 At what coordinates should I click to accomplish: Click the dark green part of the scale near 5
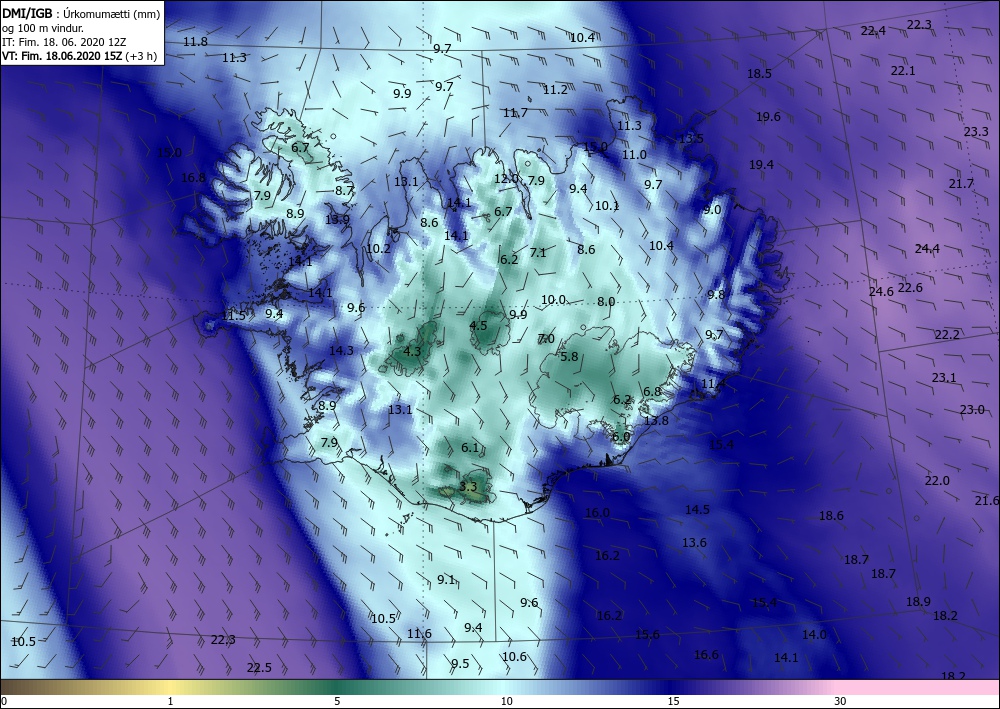click(337, 687)
